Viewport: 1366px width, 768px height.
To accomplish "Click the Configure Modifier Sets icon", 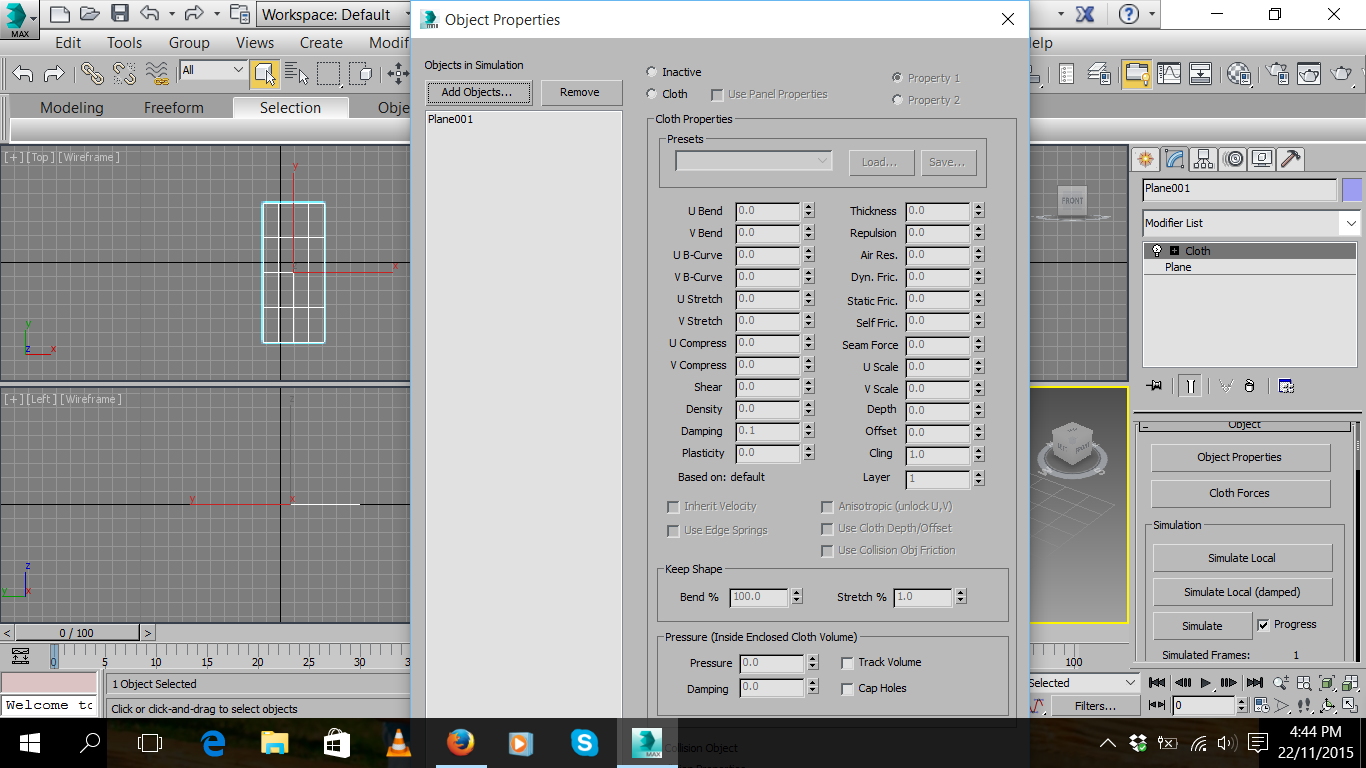I will [x=1286, y=386].
